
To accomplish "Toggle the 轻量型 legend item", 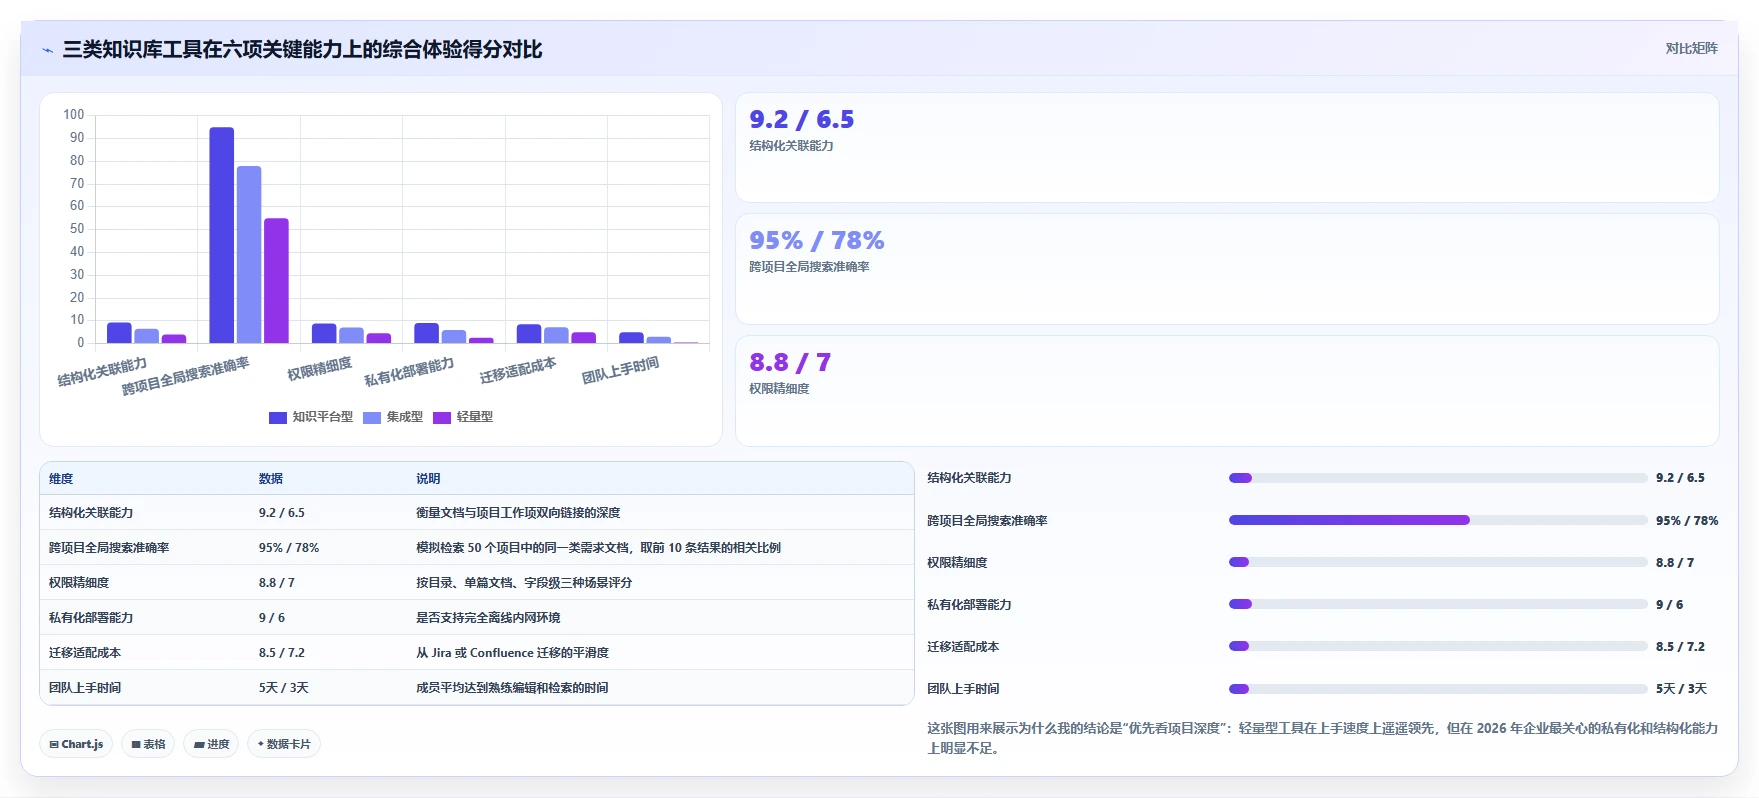I will point(463,417).
